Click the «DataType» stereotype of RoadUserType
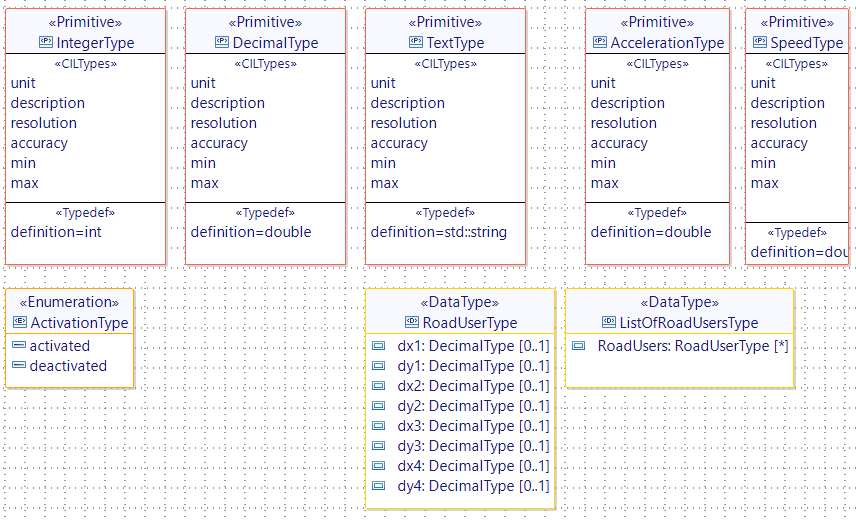Image resolution: width=856 pixels, height=521 pixels. tap(460, 302)
